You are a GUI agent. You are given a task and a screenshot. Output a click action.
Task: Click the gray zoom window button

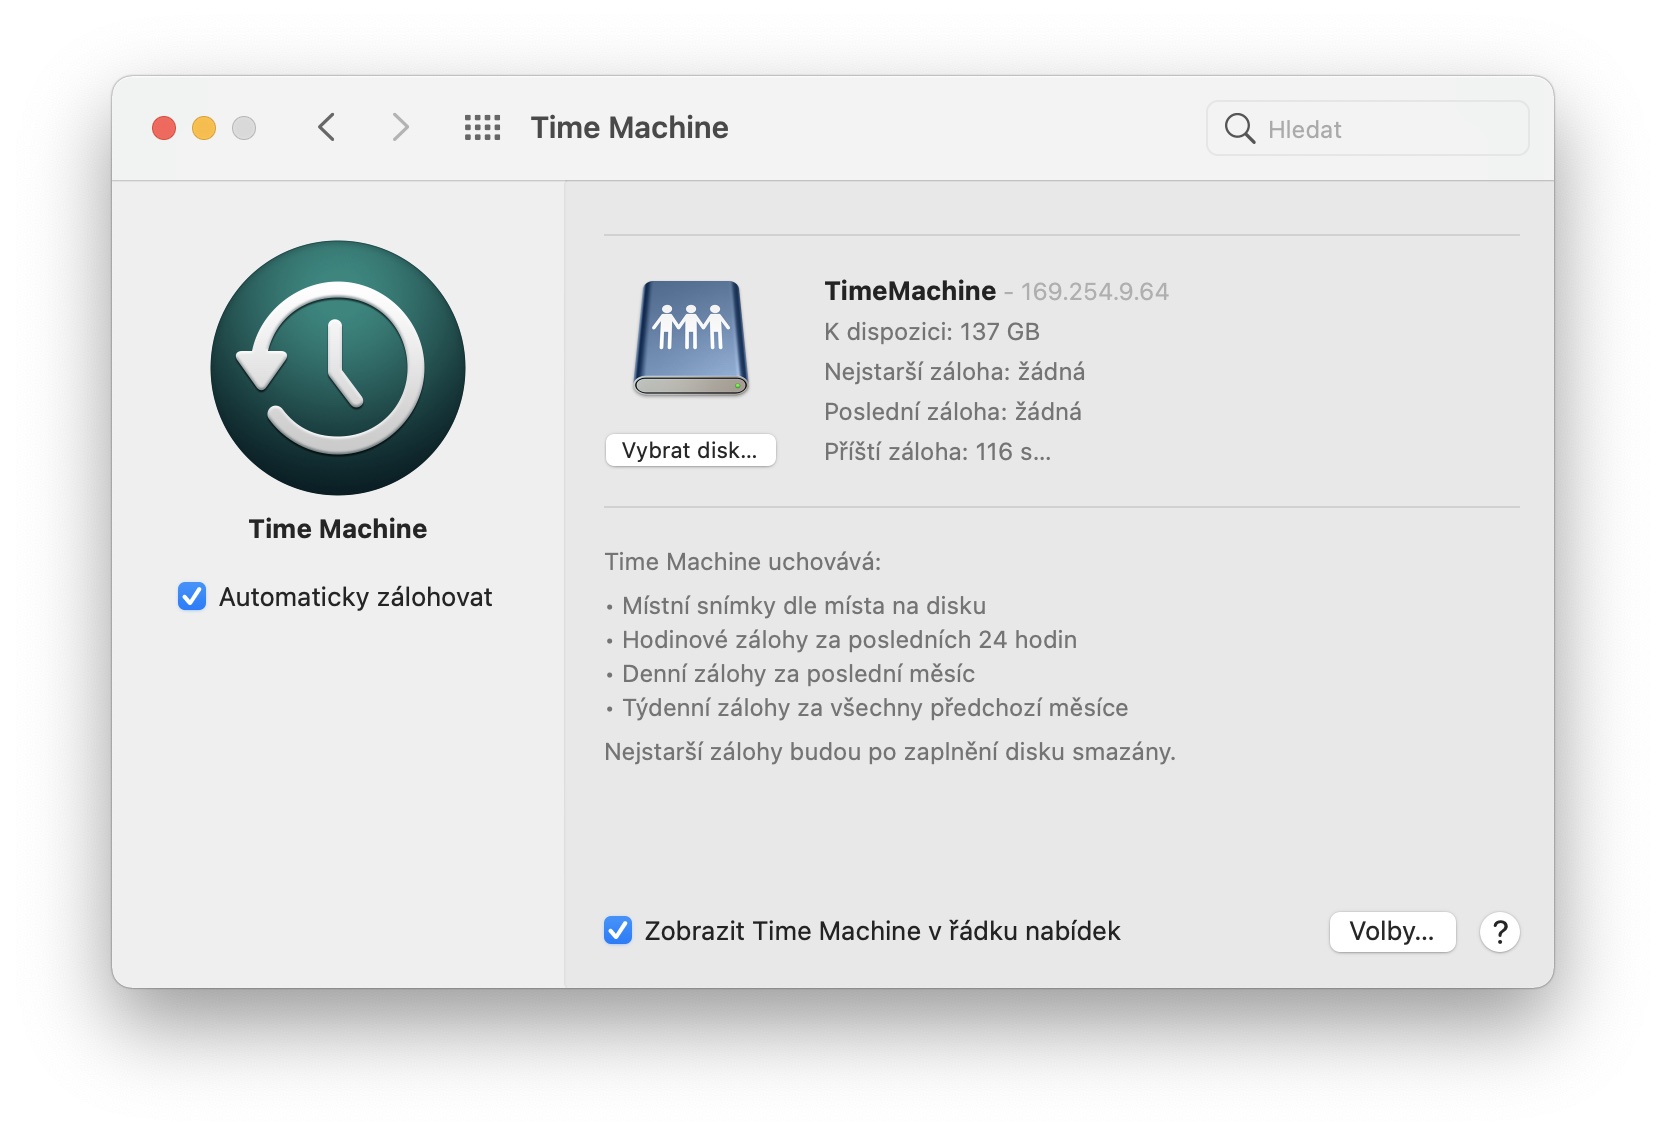[x=244, y=128]
